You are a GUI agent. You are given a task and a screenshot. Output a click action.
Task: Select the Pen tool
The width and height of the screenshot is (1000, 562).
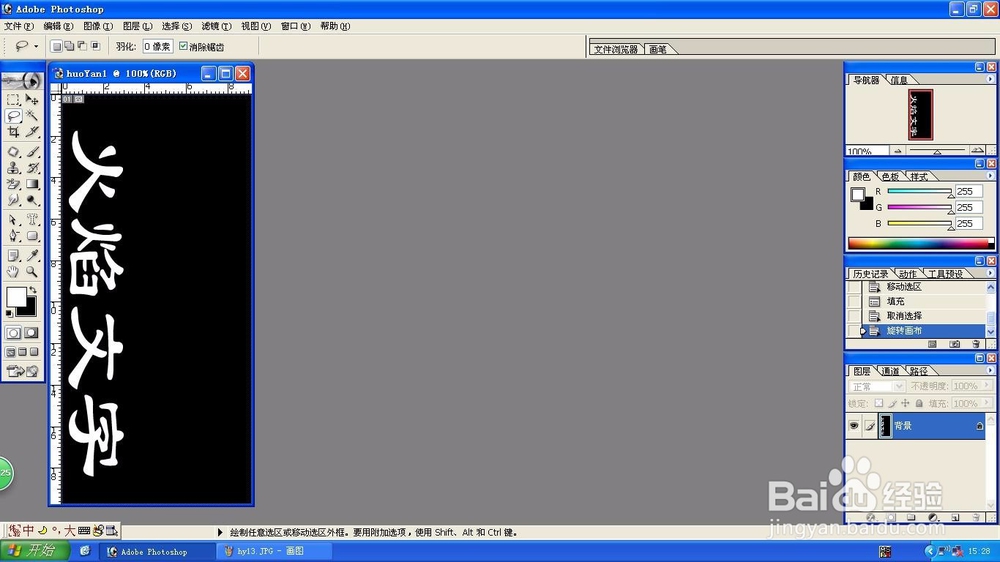coord(13,235)
